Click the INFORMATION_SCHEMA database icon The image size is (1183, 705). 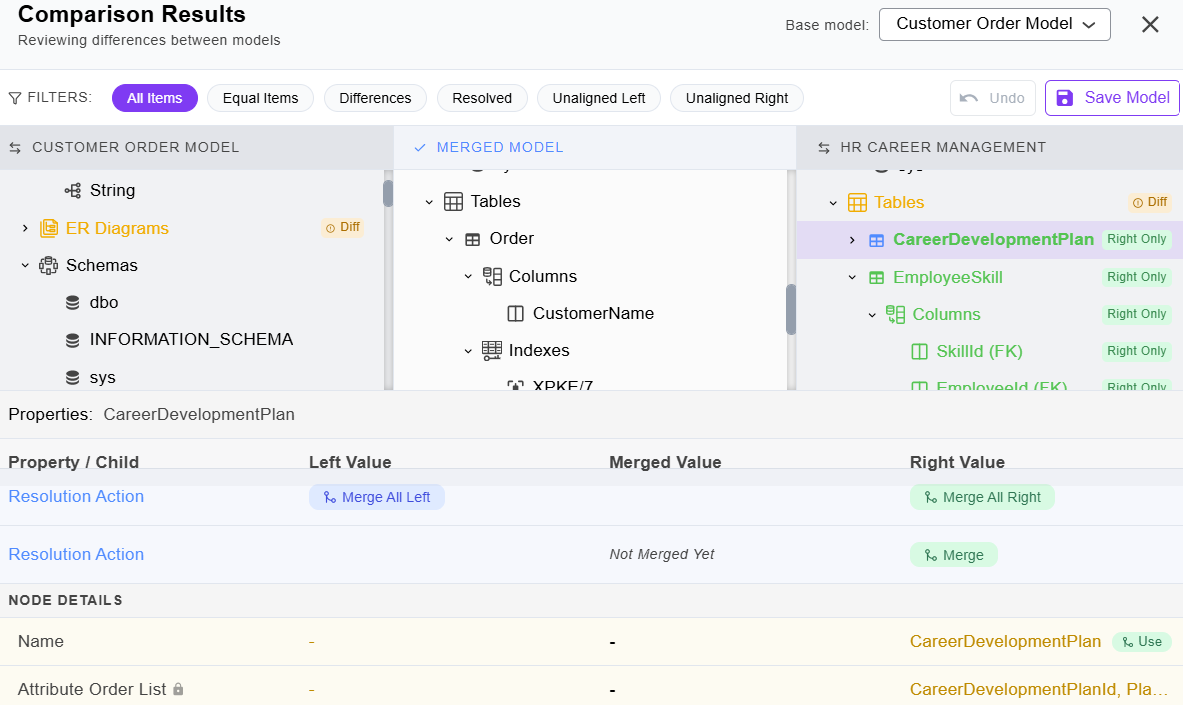[x=72, y=340]
